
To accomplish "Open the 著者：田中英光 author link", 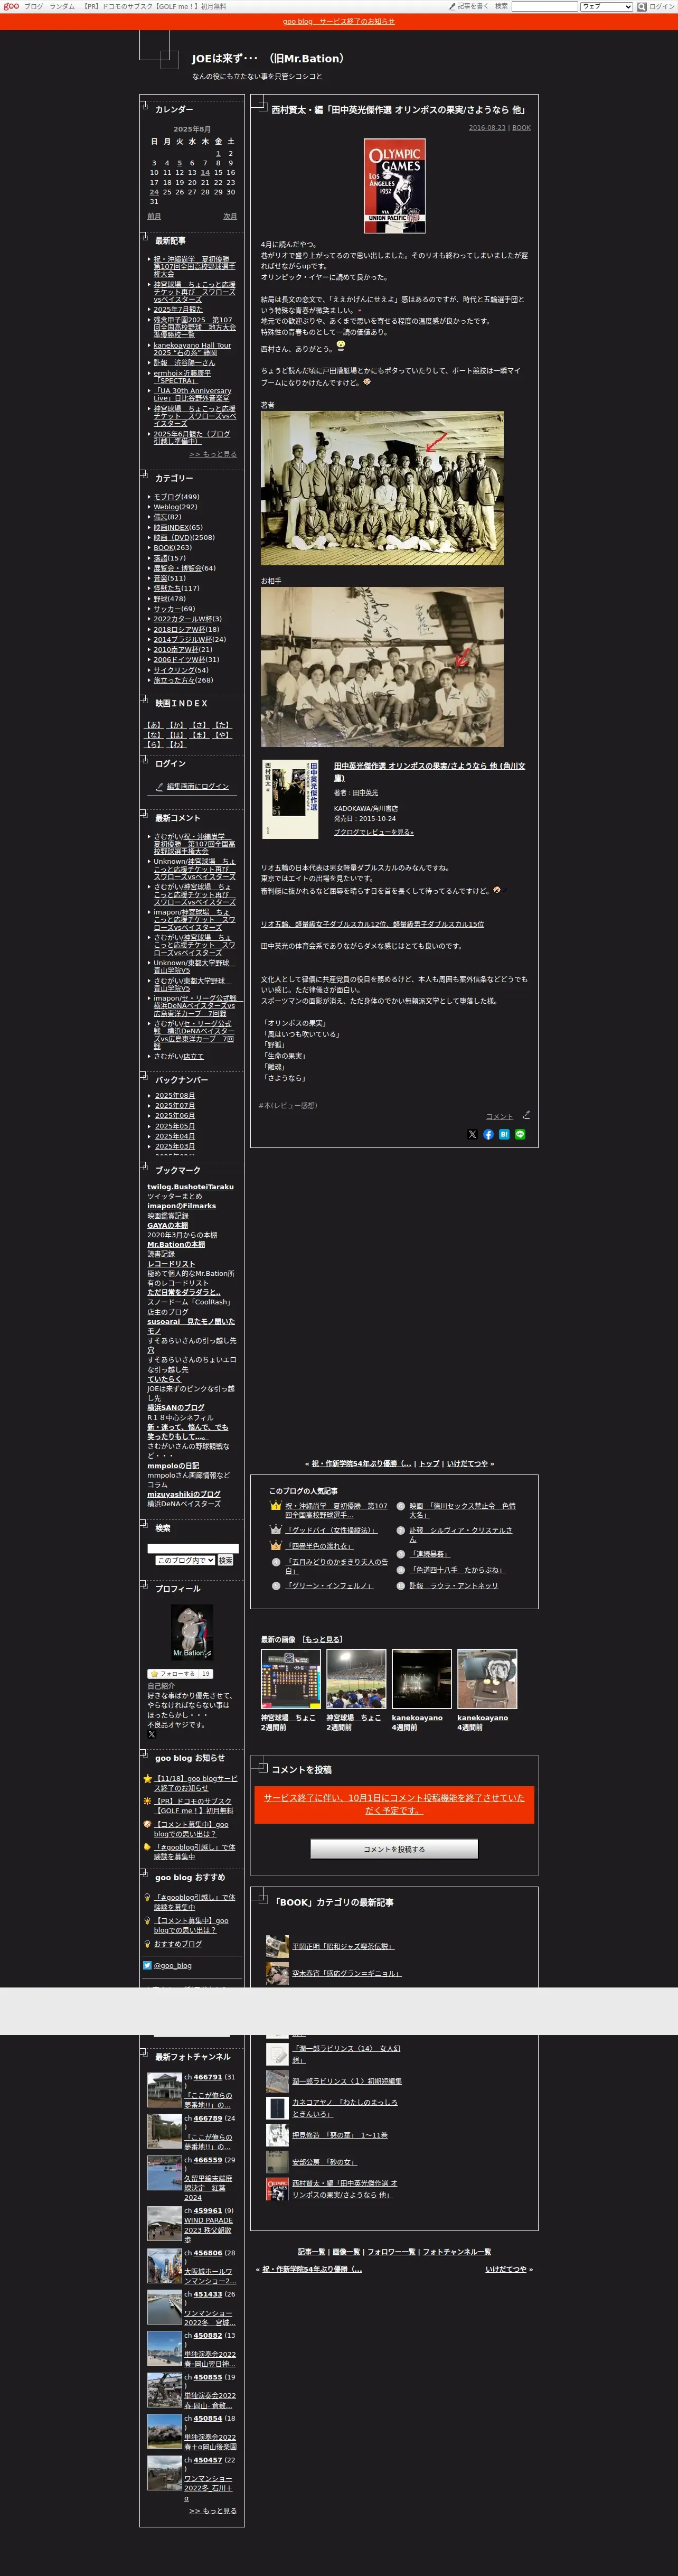I will (x=365, y=792).
